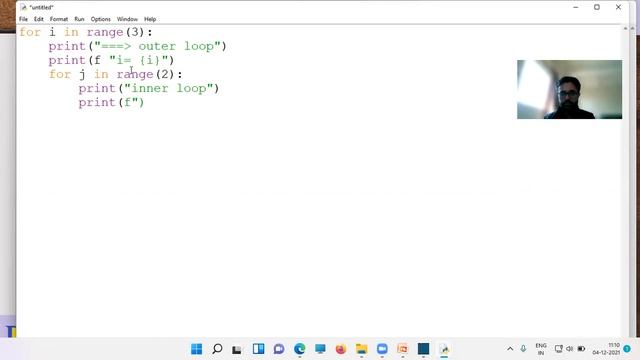Click the volume tray icon
The height and width of the screenshot is (360, 640).
pyautogui.click(x=570, y=349)
